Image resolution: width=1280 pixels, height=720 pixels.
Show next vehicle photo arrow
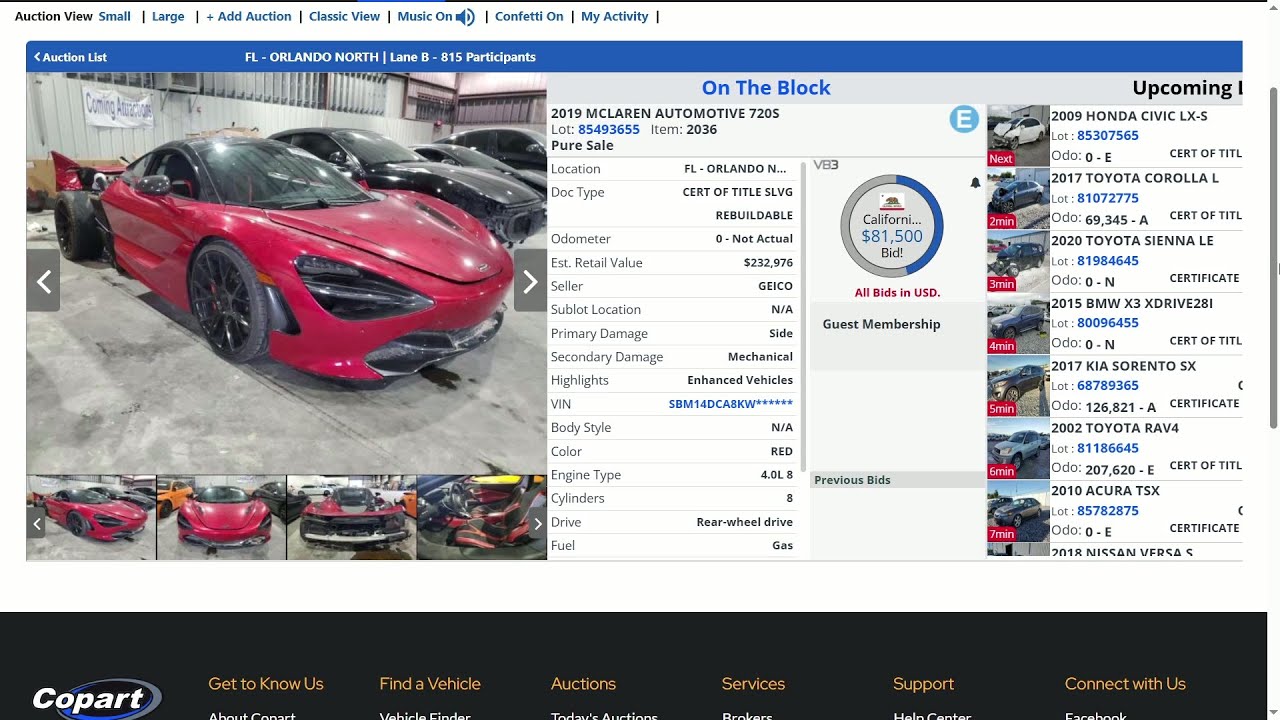pyautogui.click(x=530, y=282)
